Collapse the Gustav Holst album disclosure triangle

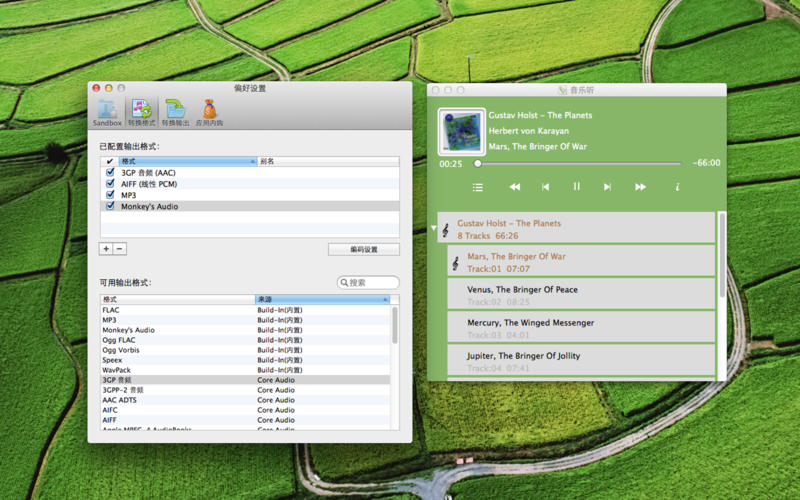pyautogui.click(x=433, y=229)
